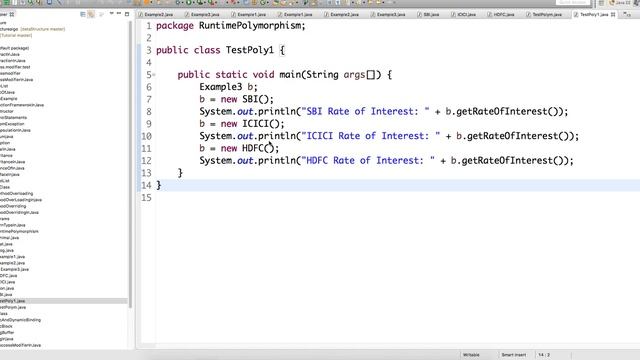Image resolution: width=640 pixels, height=360 pixels.
Task: Select the (default package) tree entry
Action: [x=15, y=48]
